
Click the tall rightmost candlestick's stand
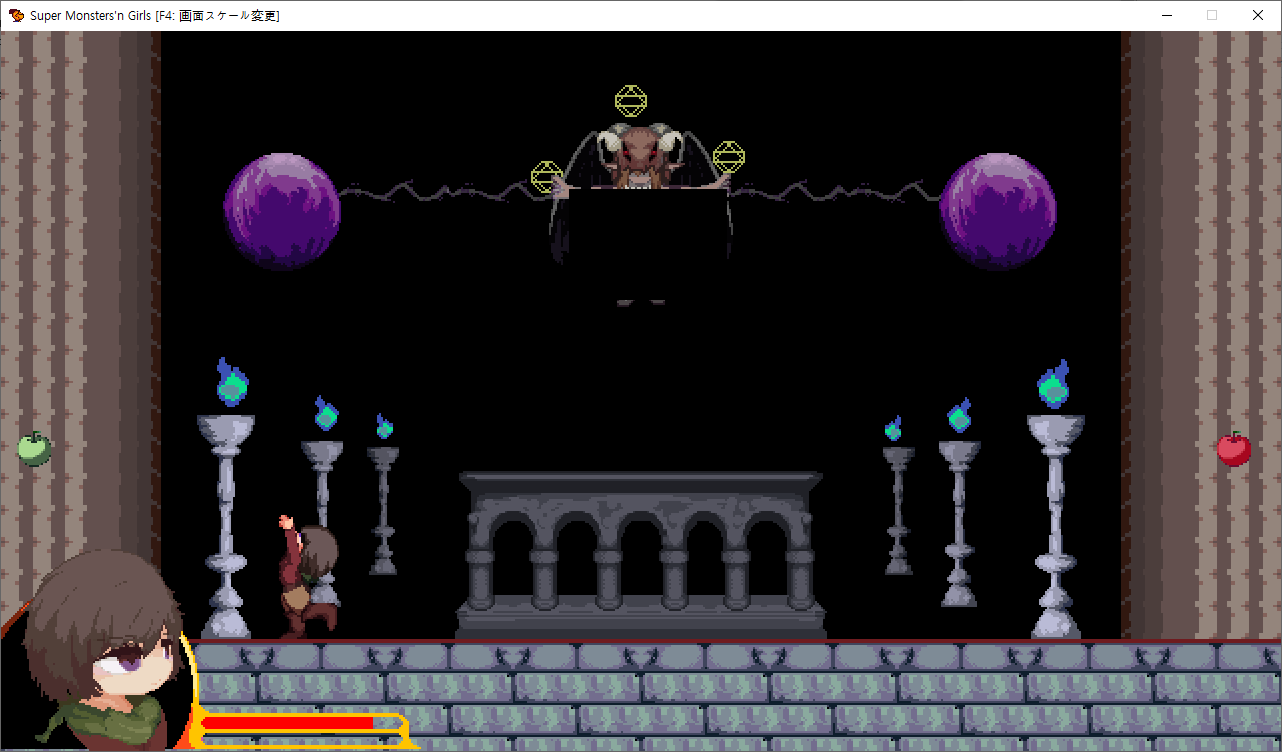[x=1056, y=527]
